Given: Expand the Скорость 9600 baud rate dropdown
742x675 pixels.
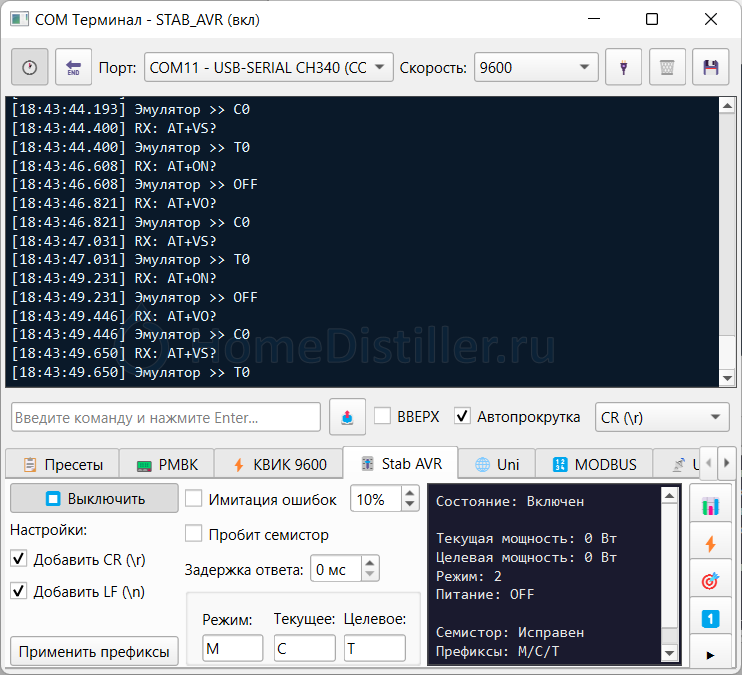Looking at the screenshot, I should tap(536, 68).
